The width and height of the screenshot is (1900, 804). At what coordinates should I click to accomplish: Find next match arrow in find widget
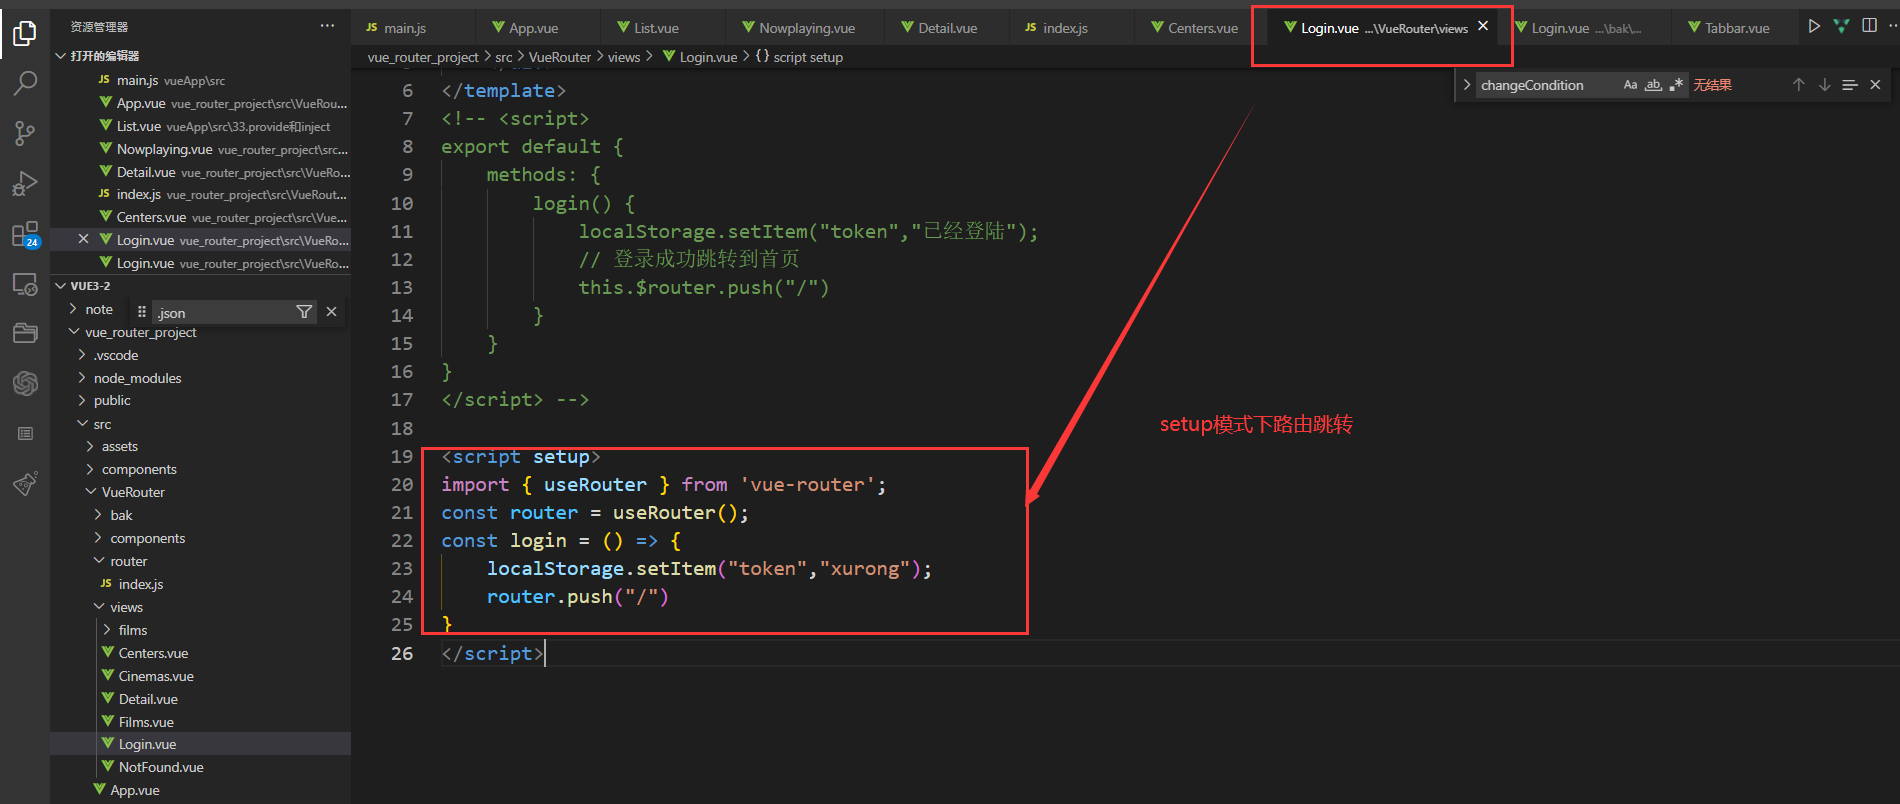pos(1824,85)
